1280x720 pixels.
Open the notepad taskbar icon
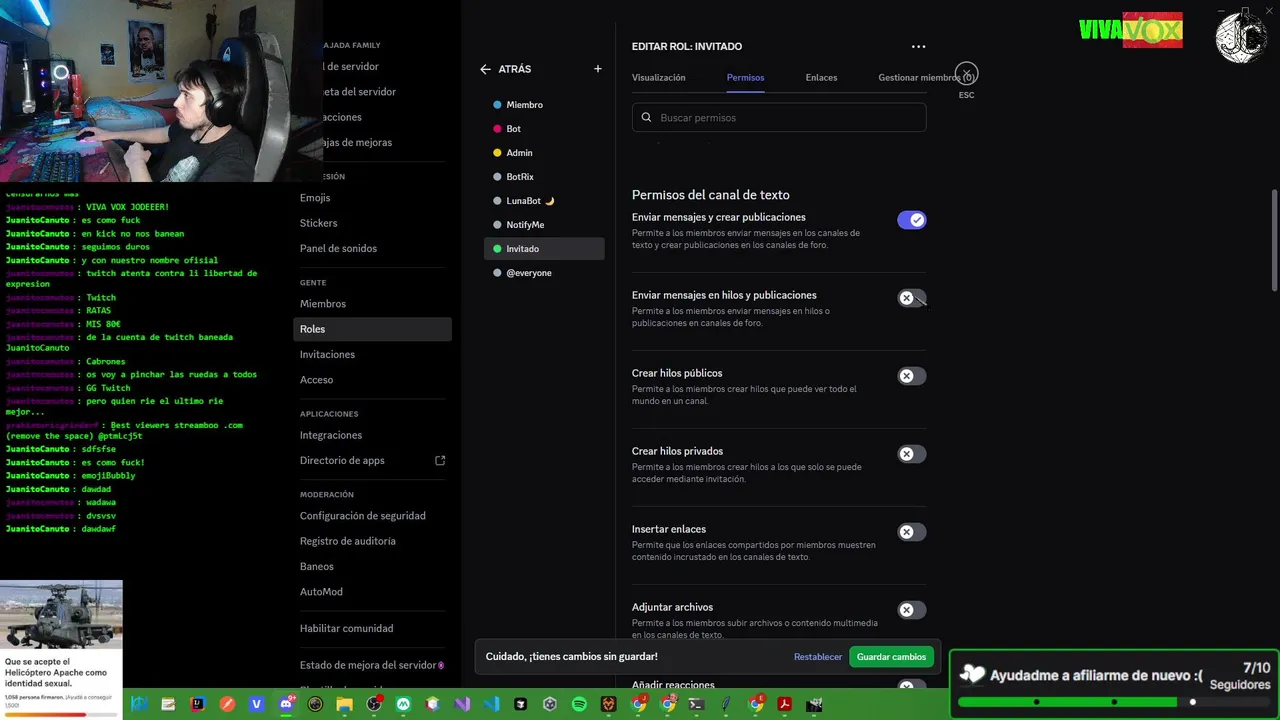[168, 704]
